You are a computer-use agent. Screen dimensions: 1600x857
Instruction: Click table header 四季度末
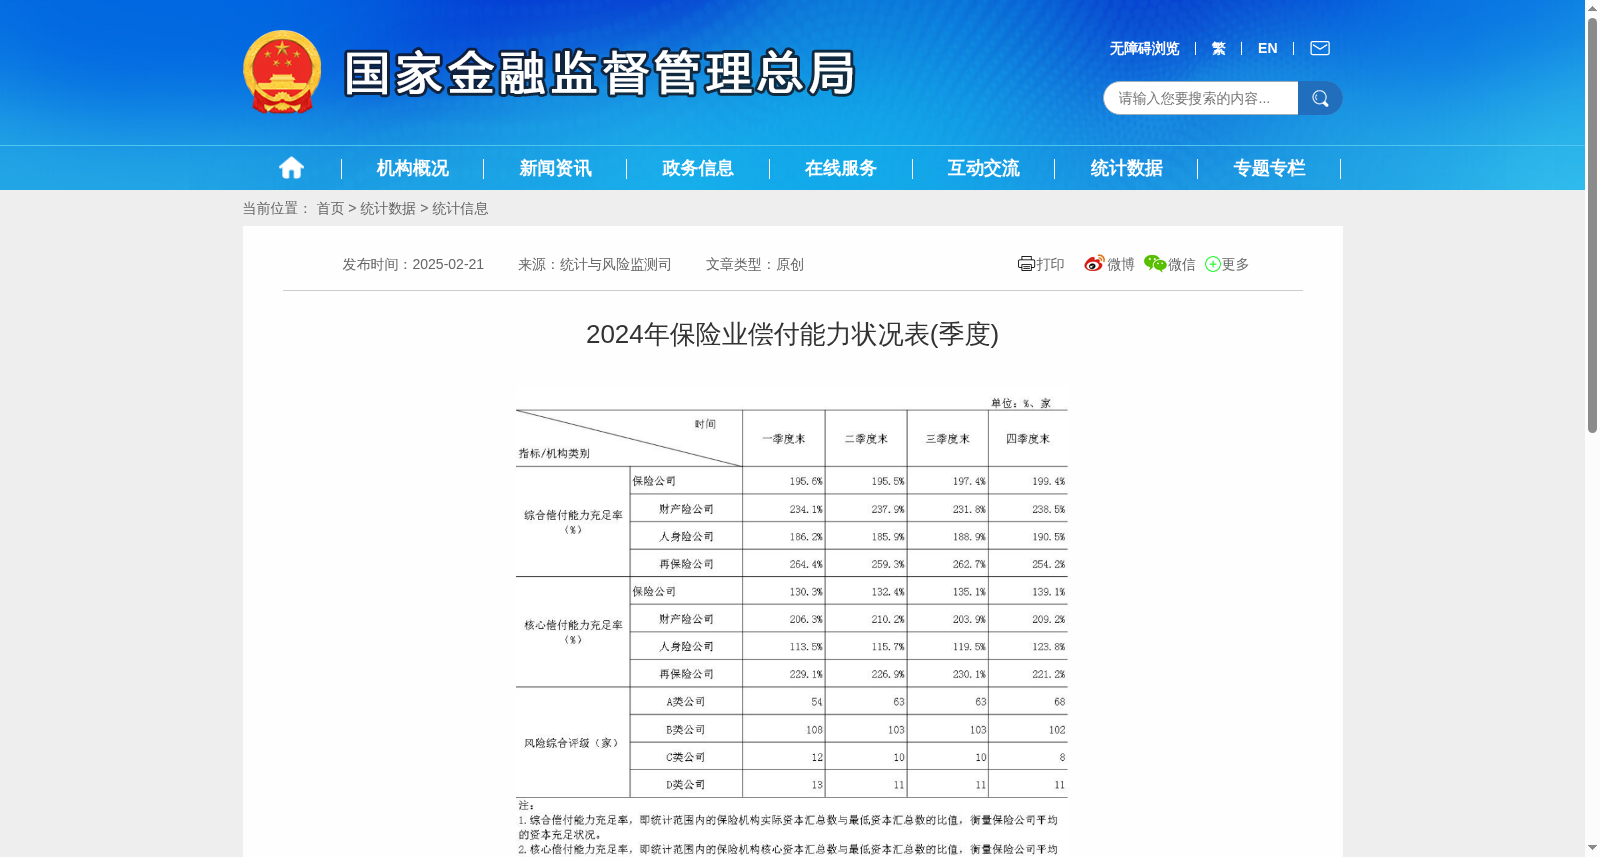pyautogui.click(x=1028, y=439)
